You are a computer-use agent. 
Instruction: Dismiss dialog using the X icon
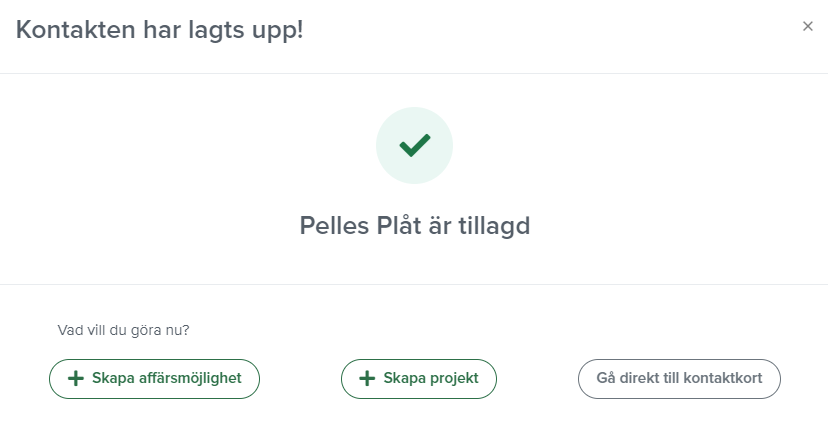808,27
